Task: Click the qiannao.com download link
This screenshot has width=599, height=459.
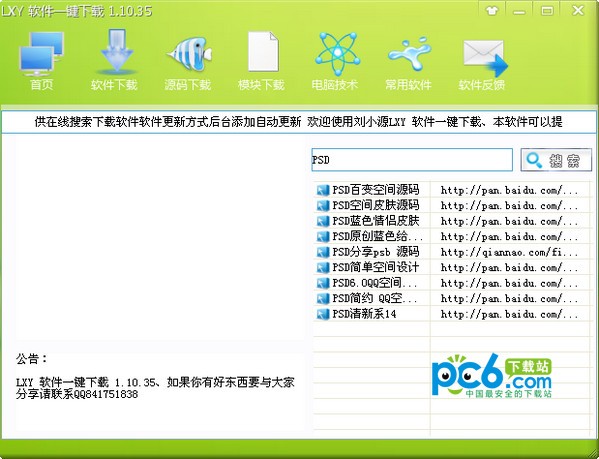Action: 509,252
